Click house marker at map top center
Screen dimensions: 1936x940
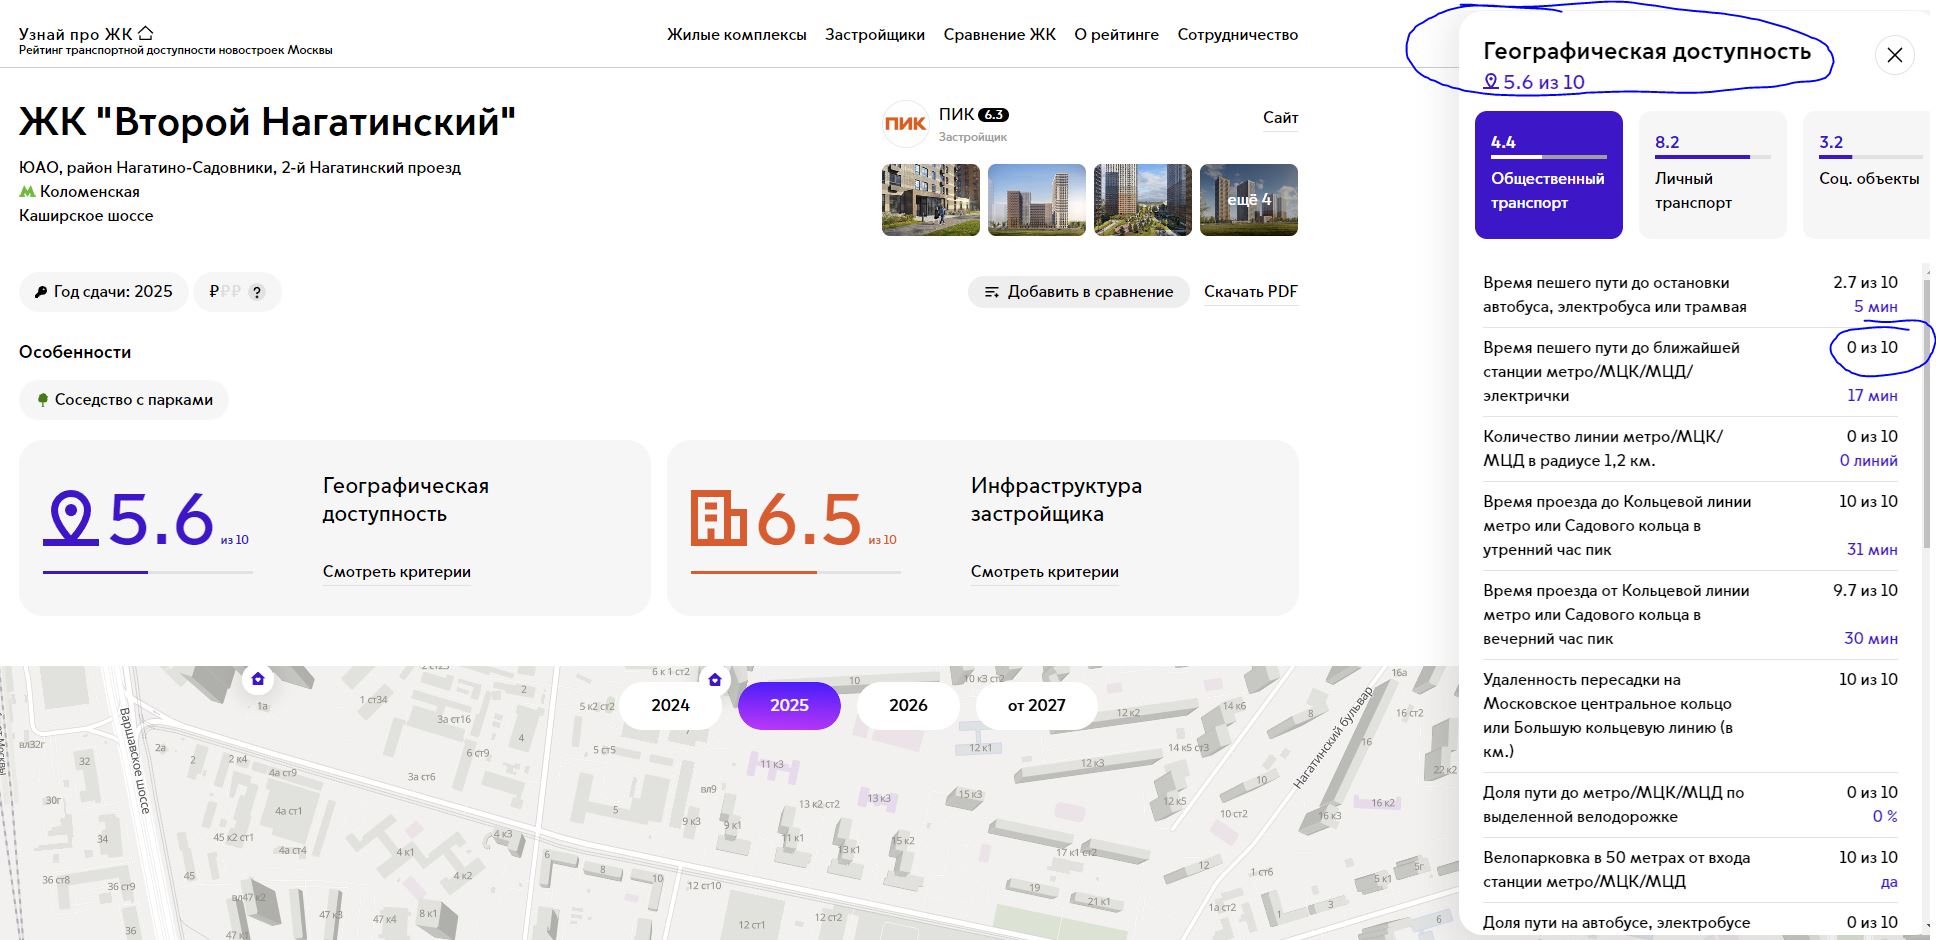point(715,679)
